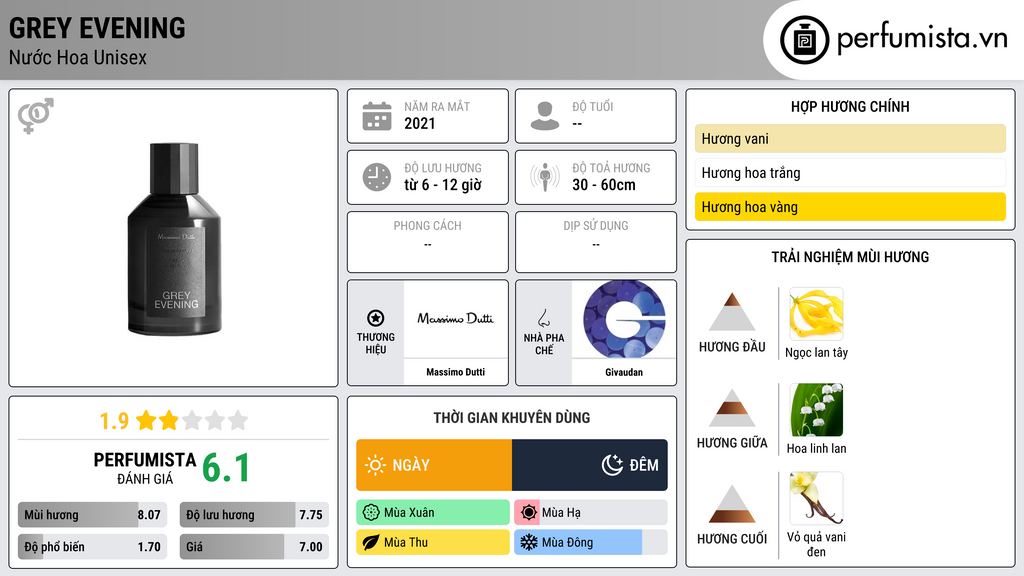Click the Dịp sử dụng occasion box

596,242
